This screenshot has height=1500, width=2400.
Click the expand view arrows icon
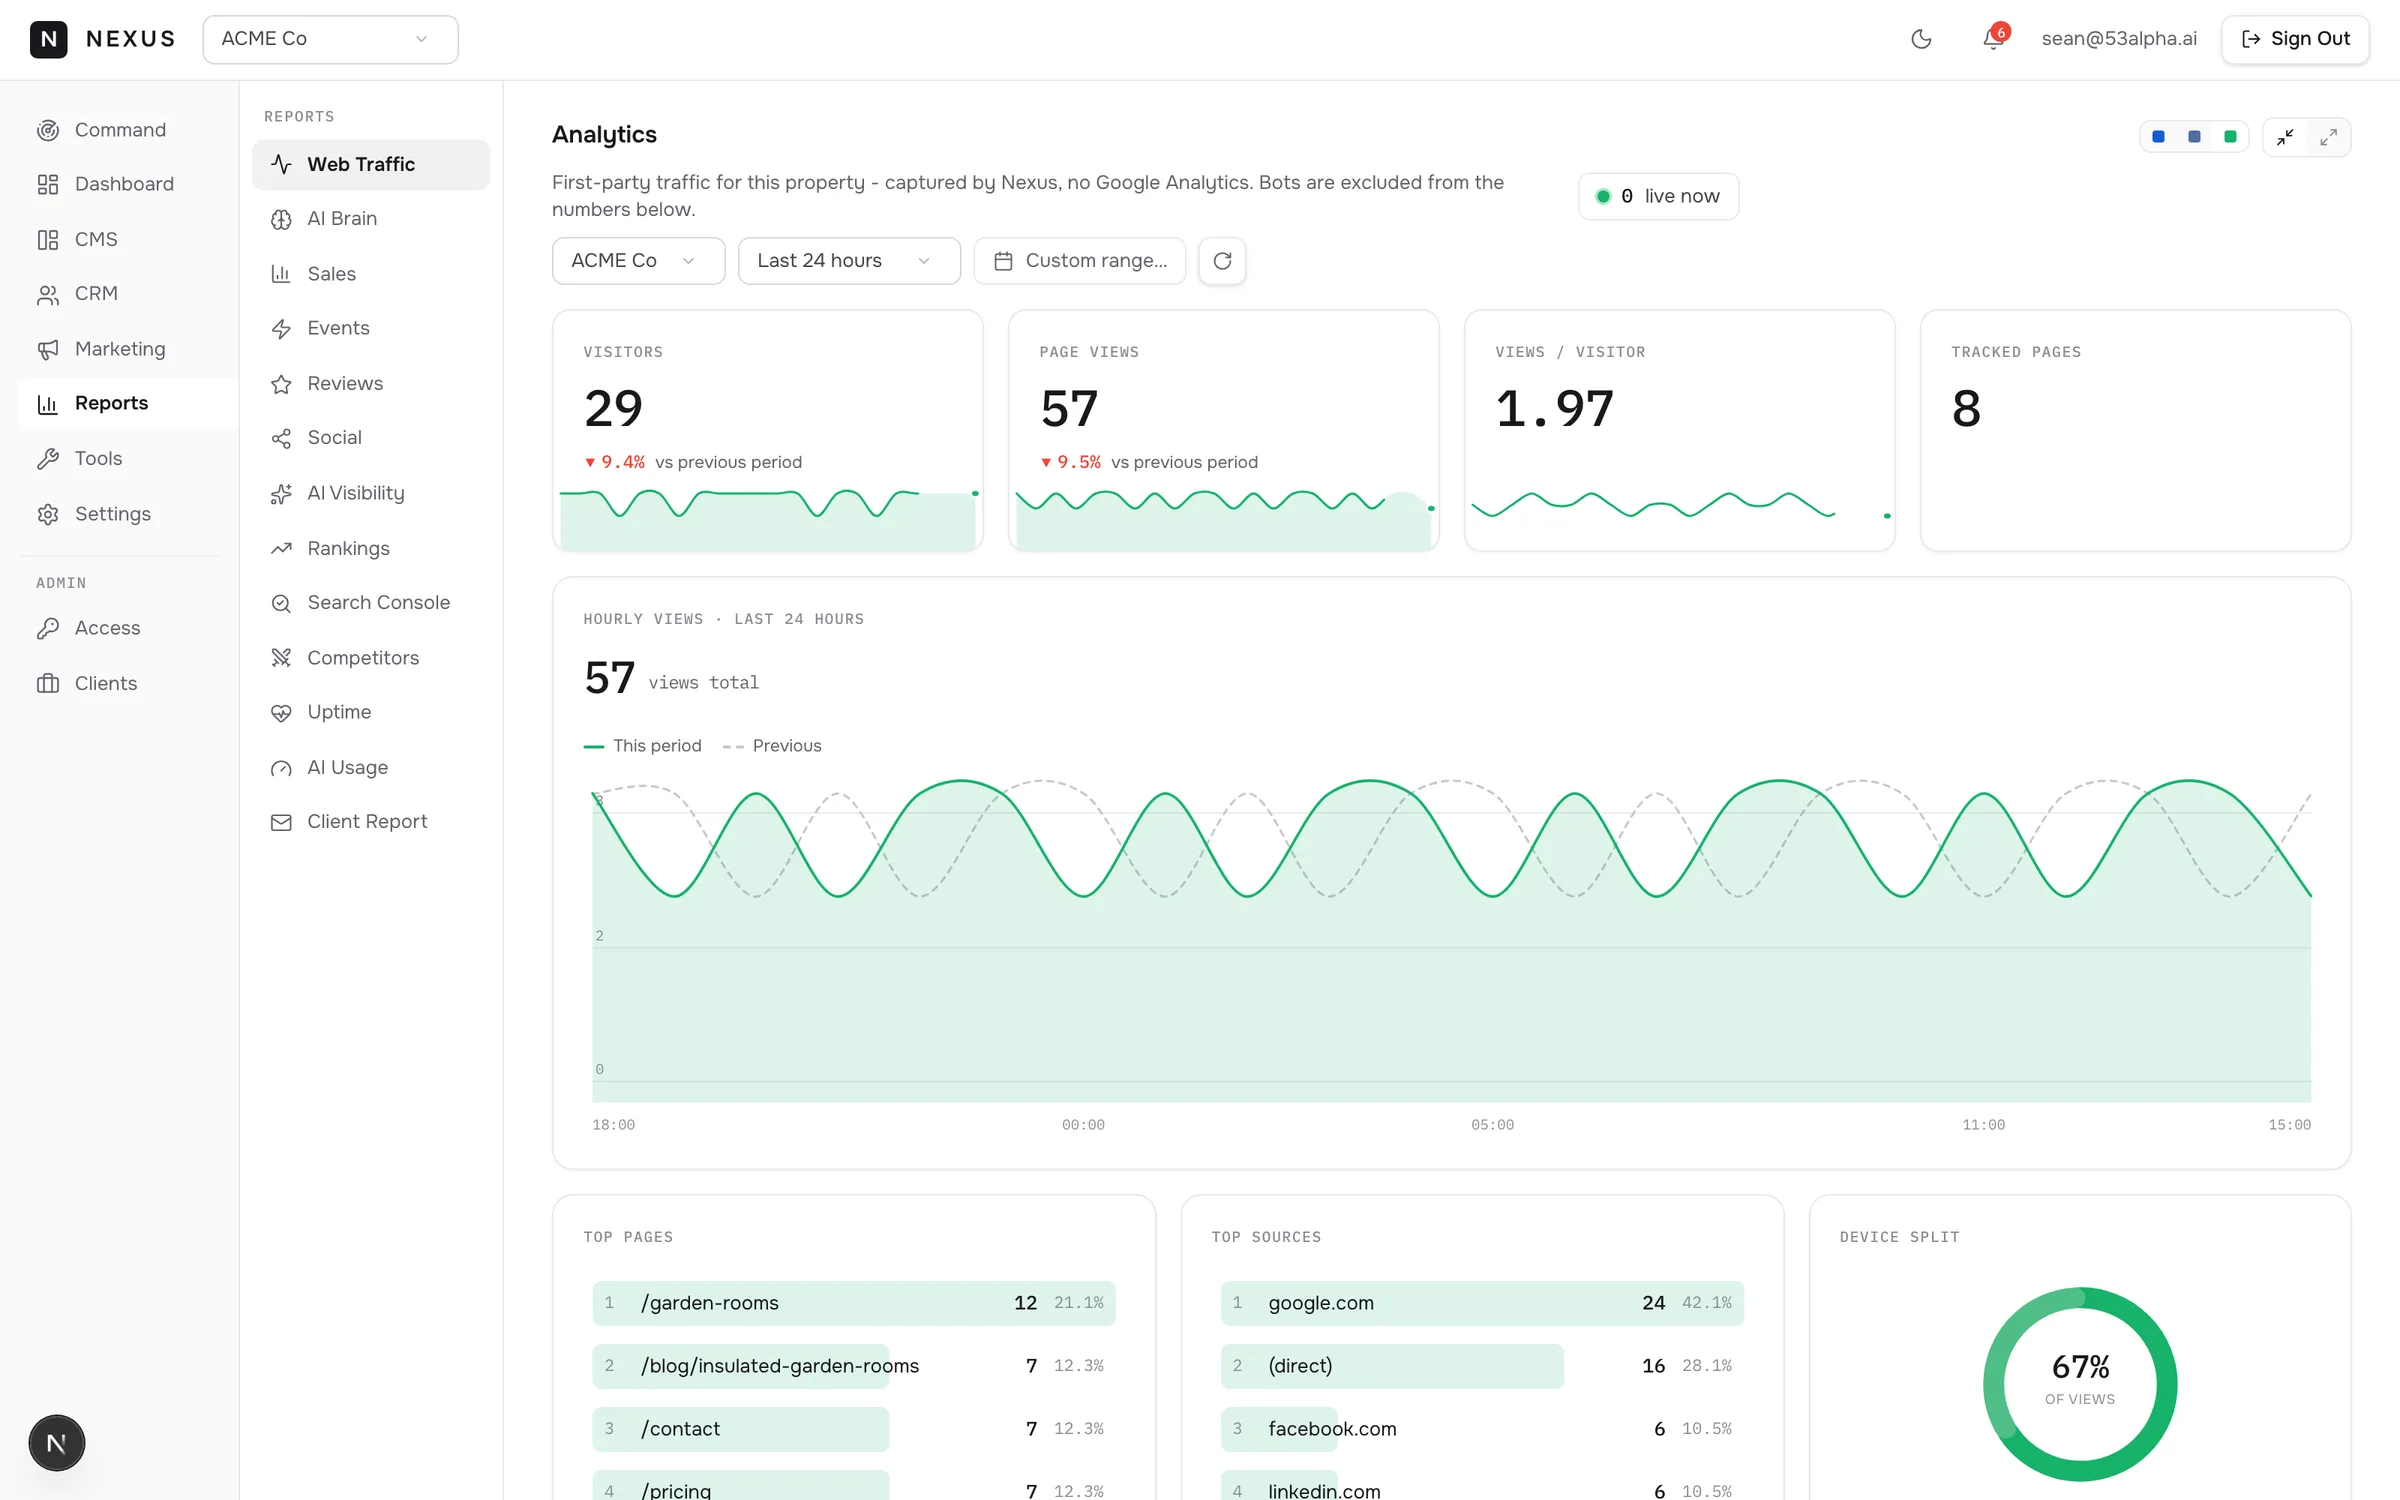(x=2329, y=137)
